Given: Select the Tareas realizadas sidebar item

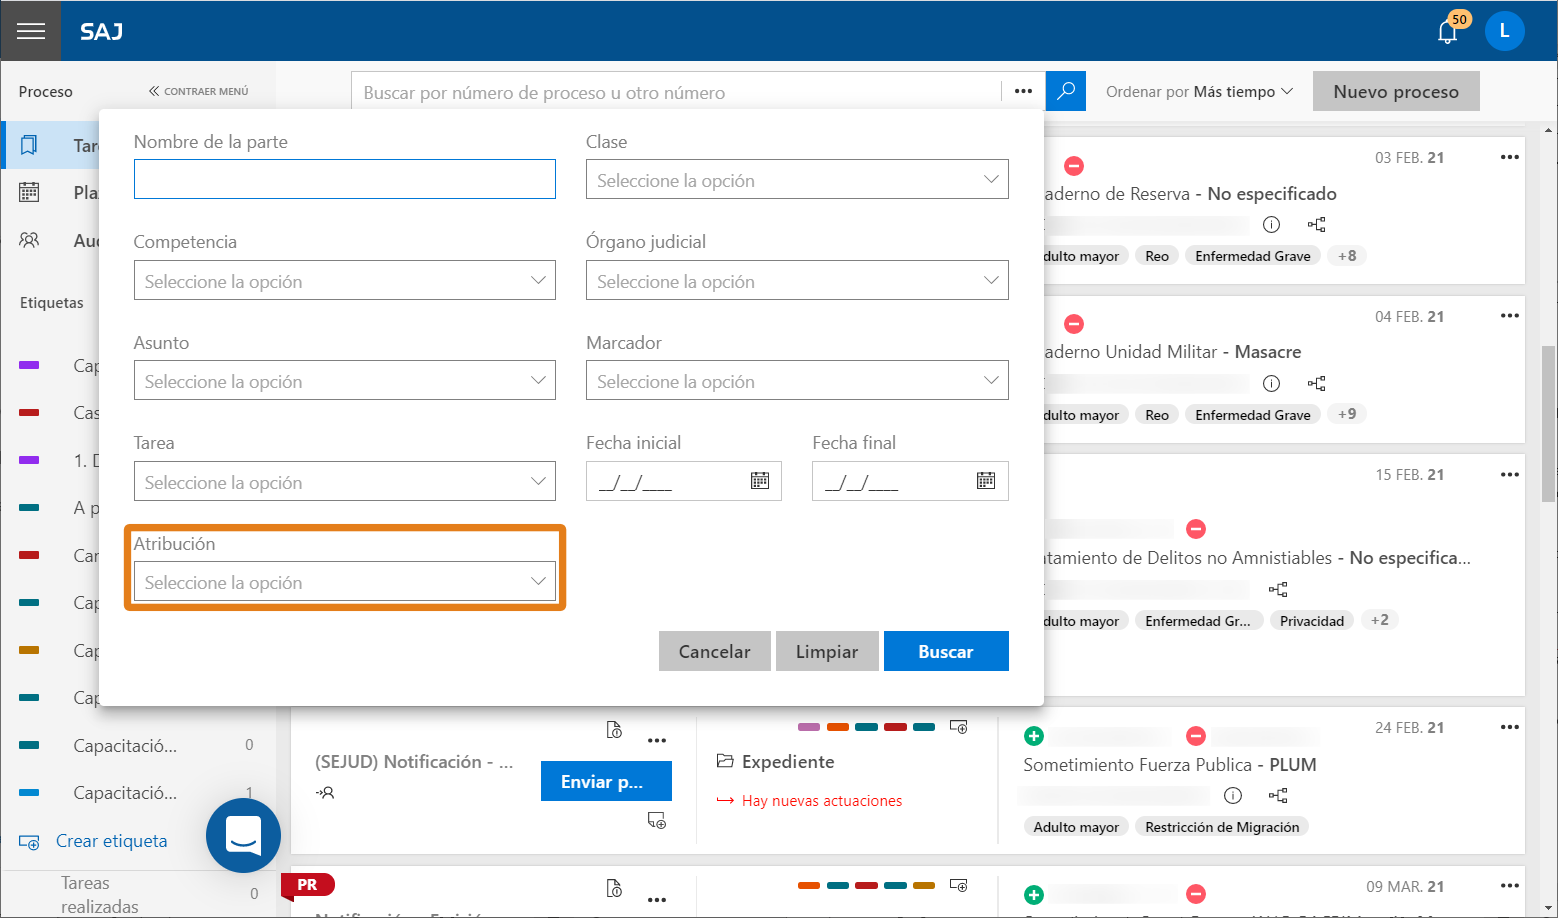Looking at the screenshot, I should (x=140, y=894).
